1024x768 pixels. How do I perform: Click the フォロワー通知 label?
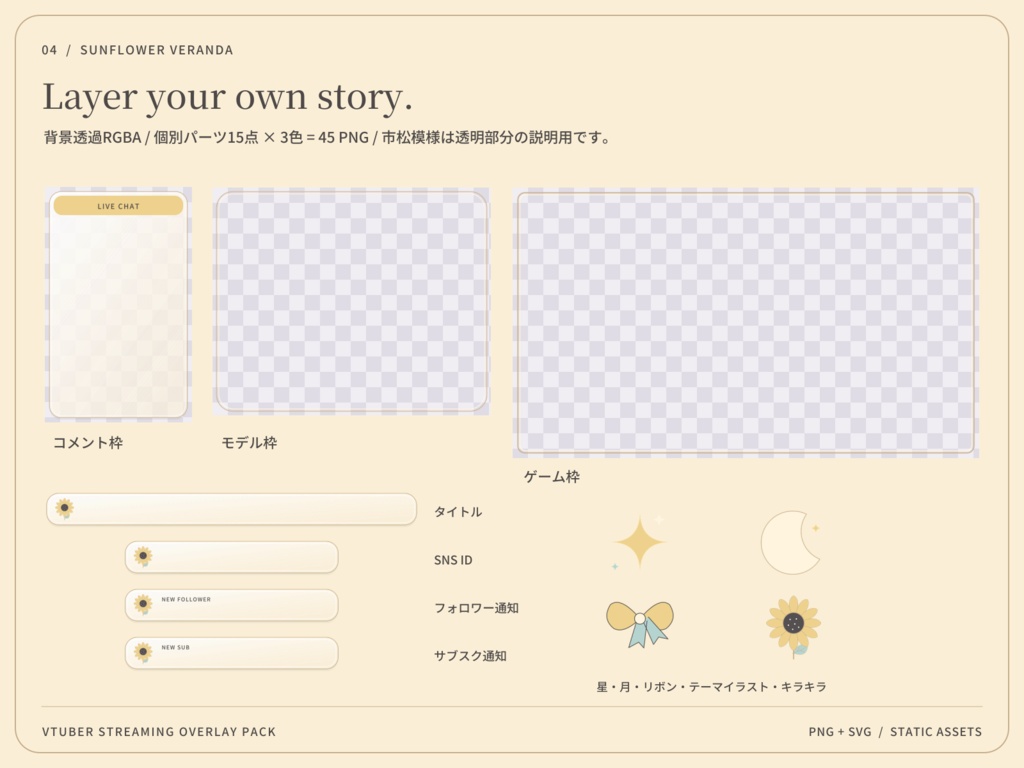click(x=477, y=608)
